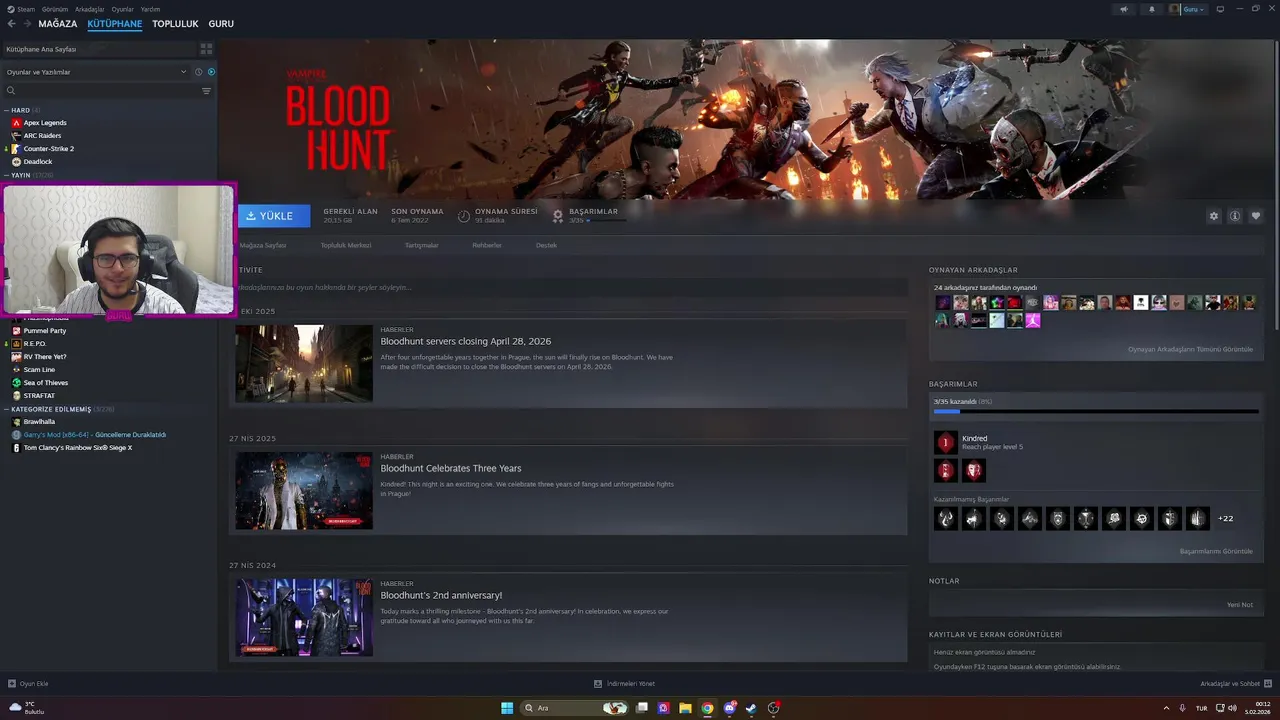This screenshot has height=720, width=1280.
Task: Select Counter-Strike 2 in library
Action: click(48, 149)
